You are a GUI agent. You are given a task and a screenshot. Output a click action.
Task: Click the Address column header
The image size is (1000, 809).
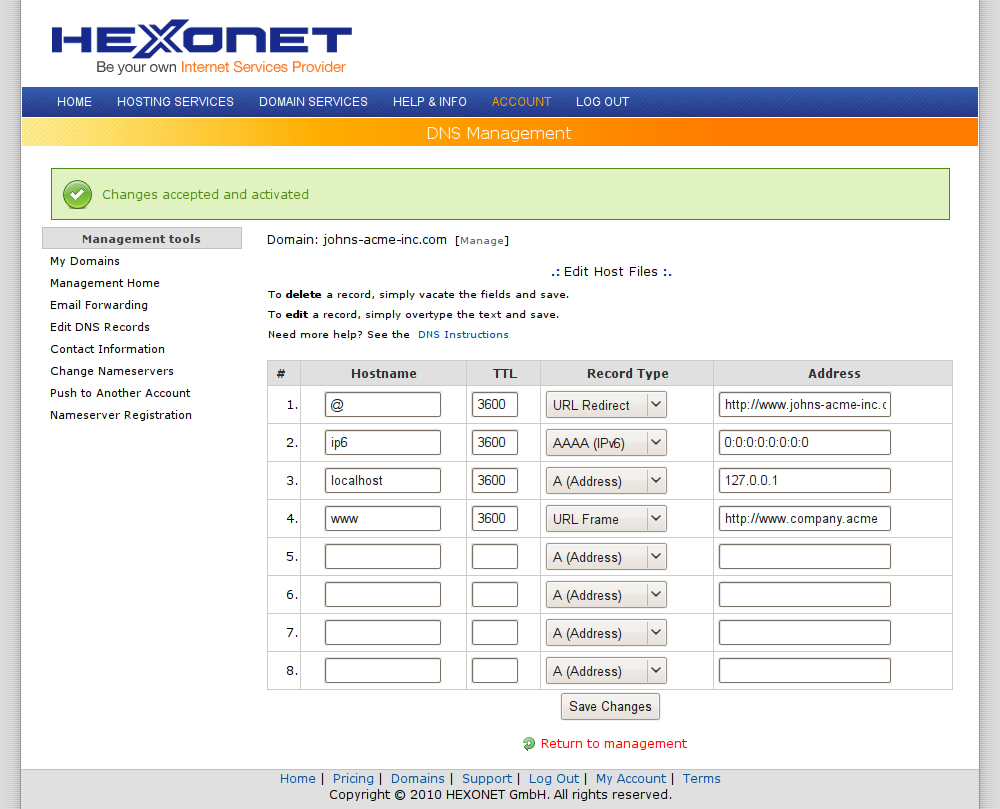834,374
